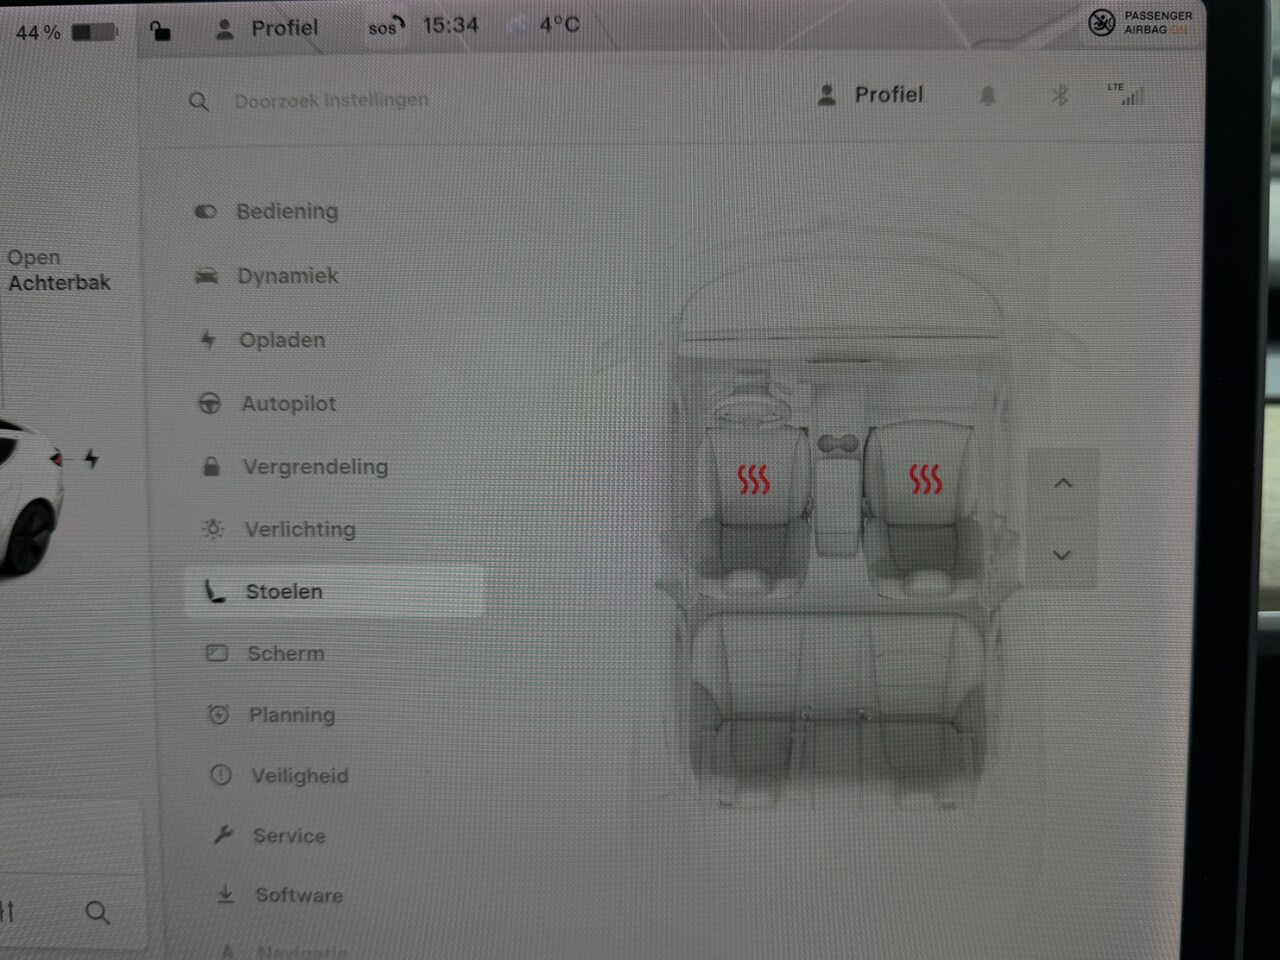Open the Opladen settings menu

coord(281,340)
